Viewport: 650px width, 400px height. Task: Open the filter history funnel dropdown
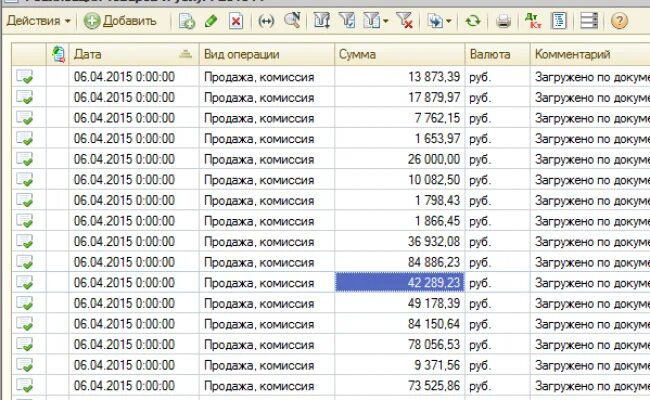click(375, 20)
